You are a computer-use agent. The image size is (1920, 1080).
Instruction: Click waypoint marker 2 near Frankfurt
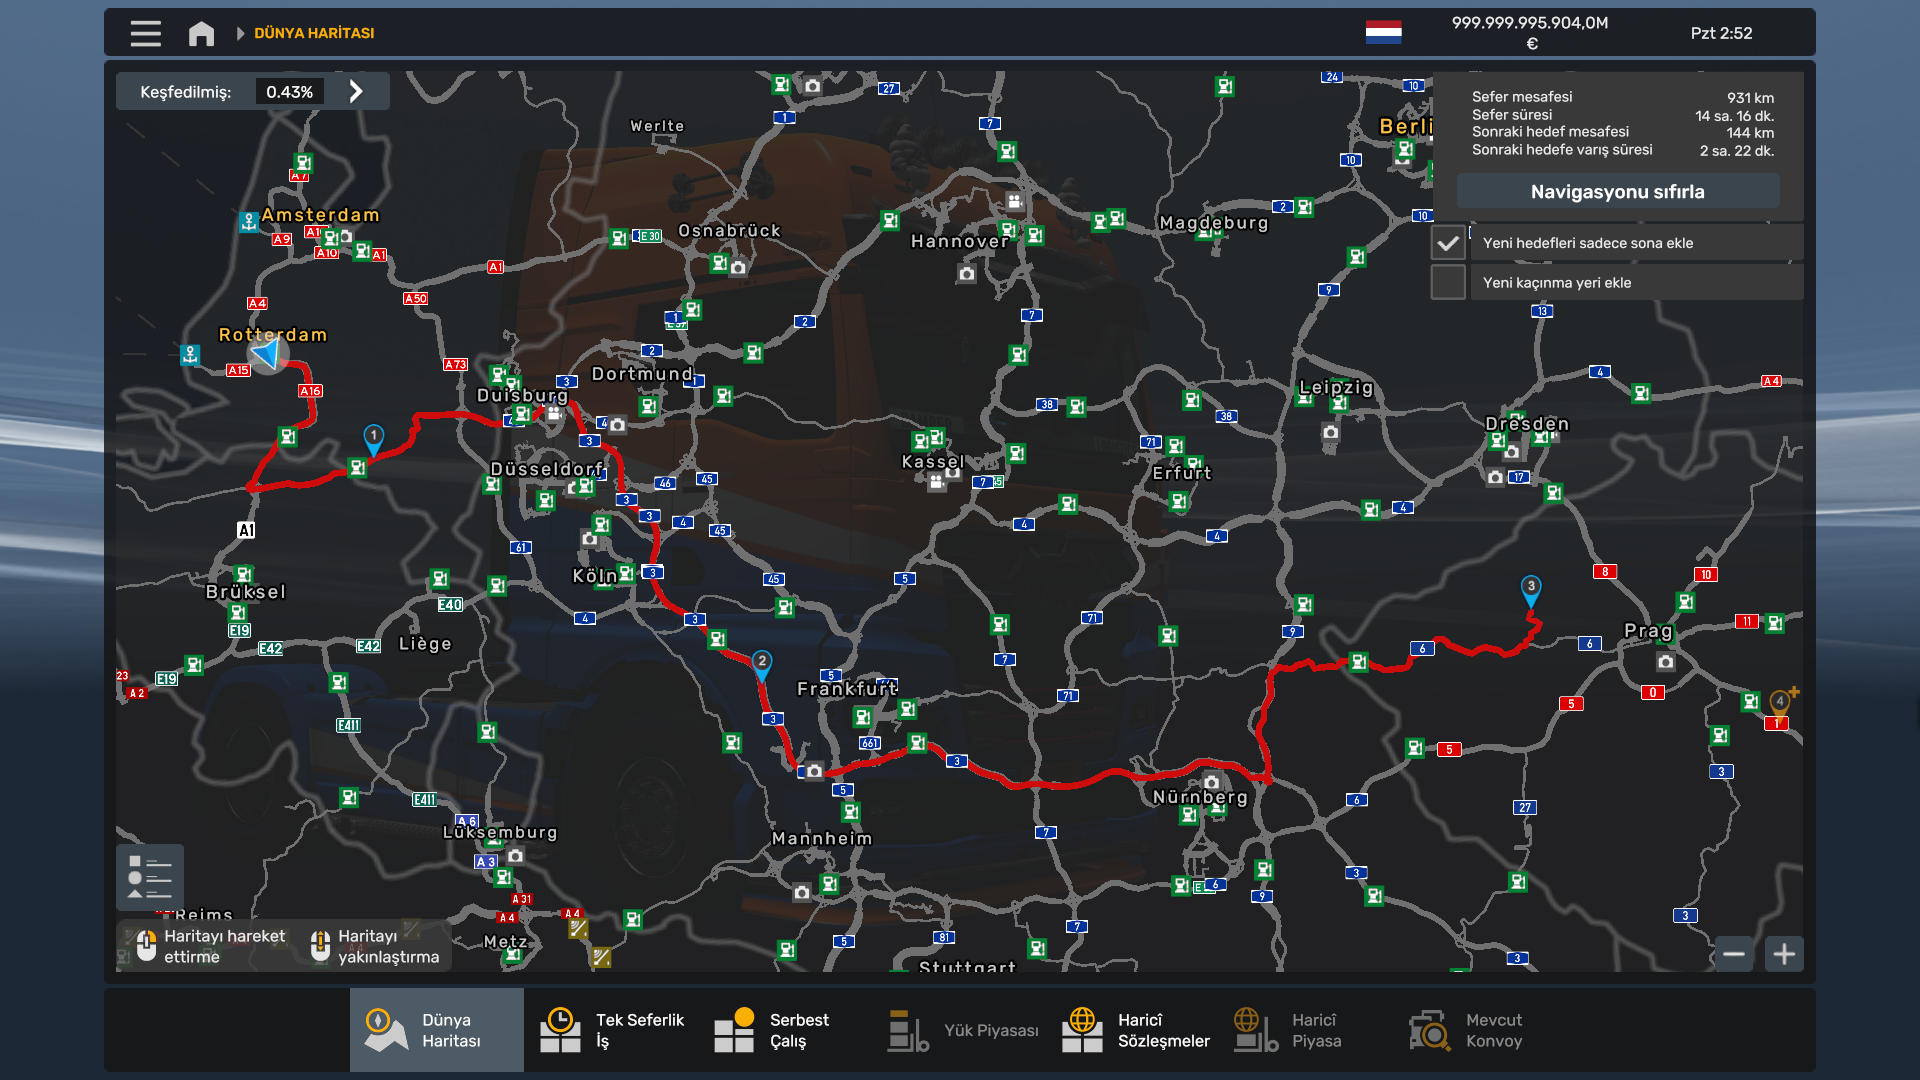tap(761, 663)
